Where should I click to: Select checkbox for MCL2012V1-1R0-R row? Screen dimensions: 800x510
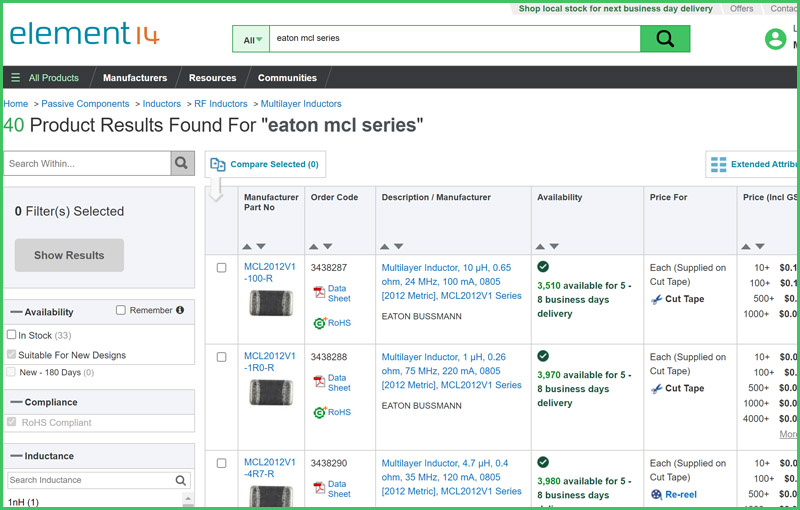(x=221, y=357)
